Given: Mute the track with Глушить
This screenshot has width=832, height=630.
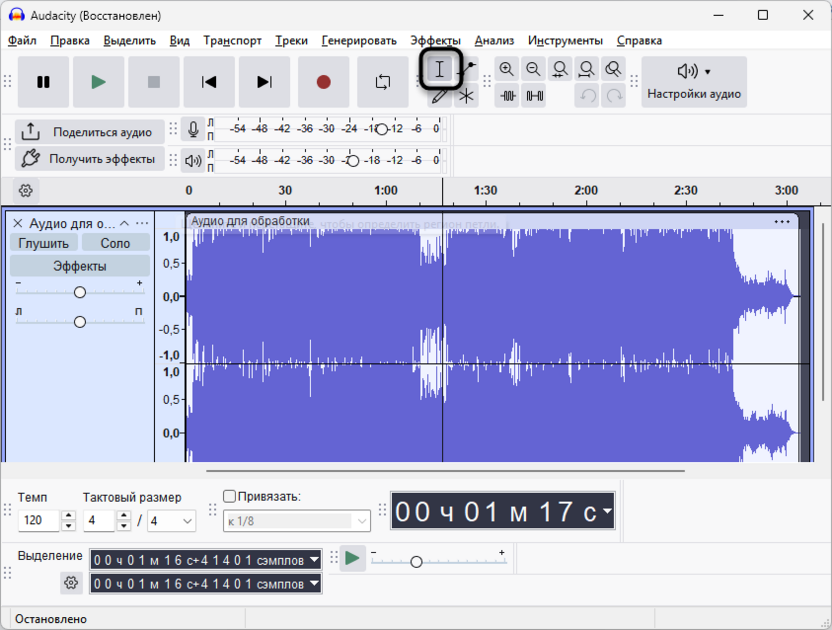Looking at the screenshot, I should click(x=44, y=243).
